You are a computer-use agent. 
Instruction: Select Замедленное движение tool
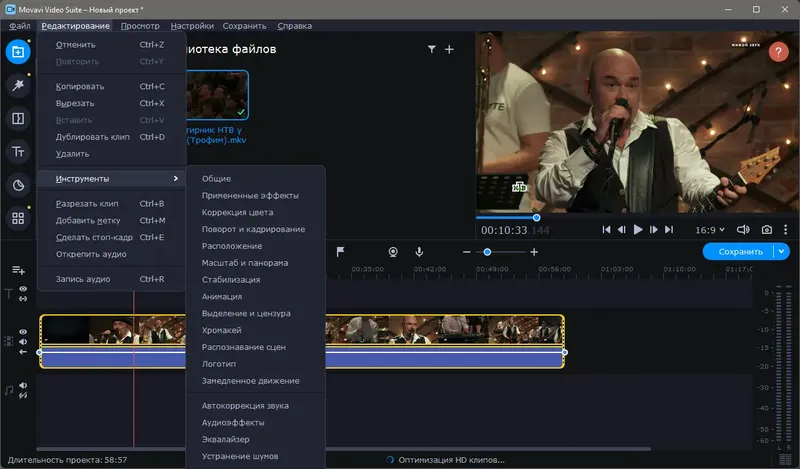256,381
